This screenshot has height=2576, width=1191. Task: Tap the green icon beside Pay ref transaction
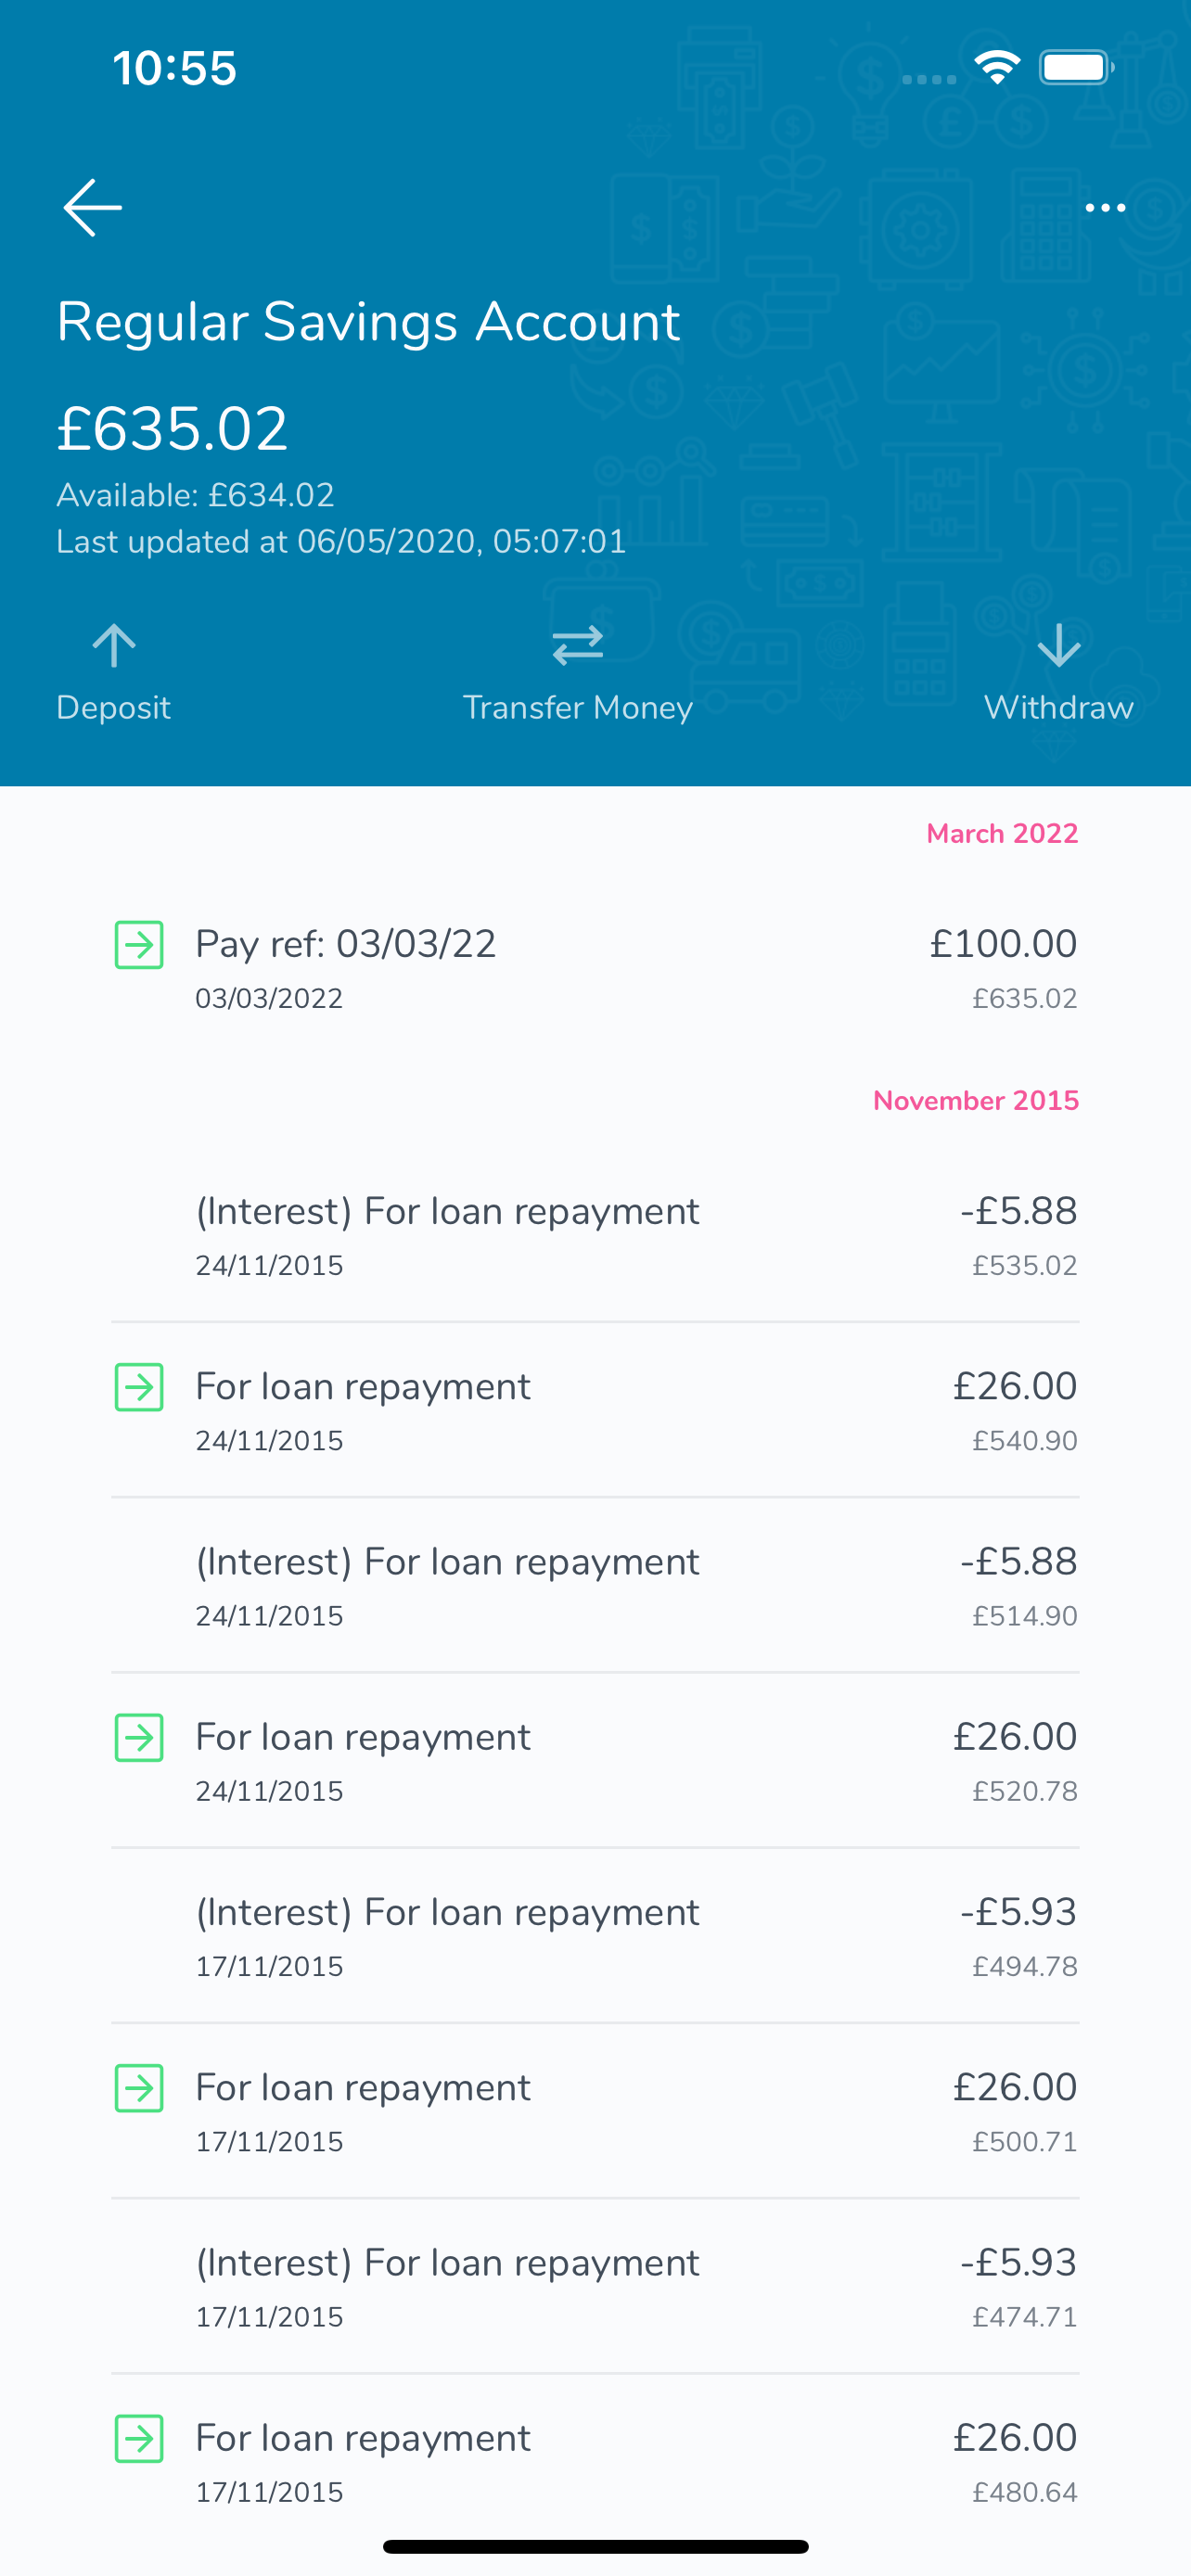pyautogui.click(x=139, y=945)
